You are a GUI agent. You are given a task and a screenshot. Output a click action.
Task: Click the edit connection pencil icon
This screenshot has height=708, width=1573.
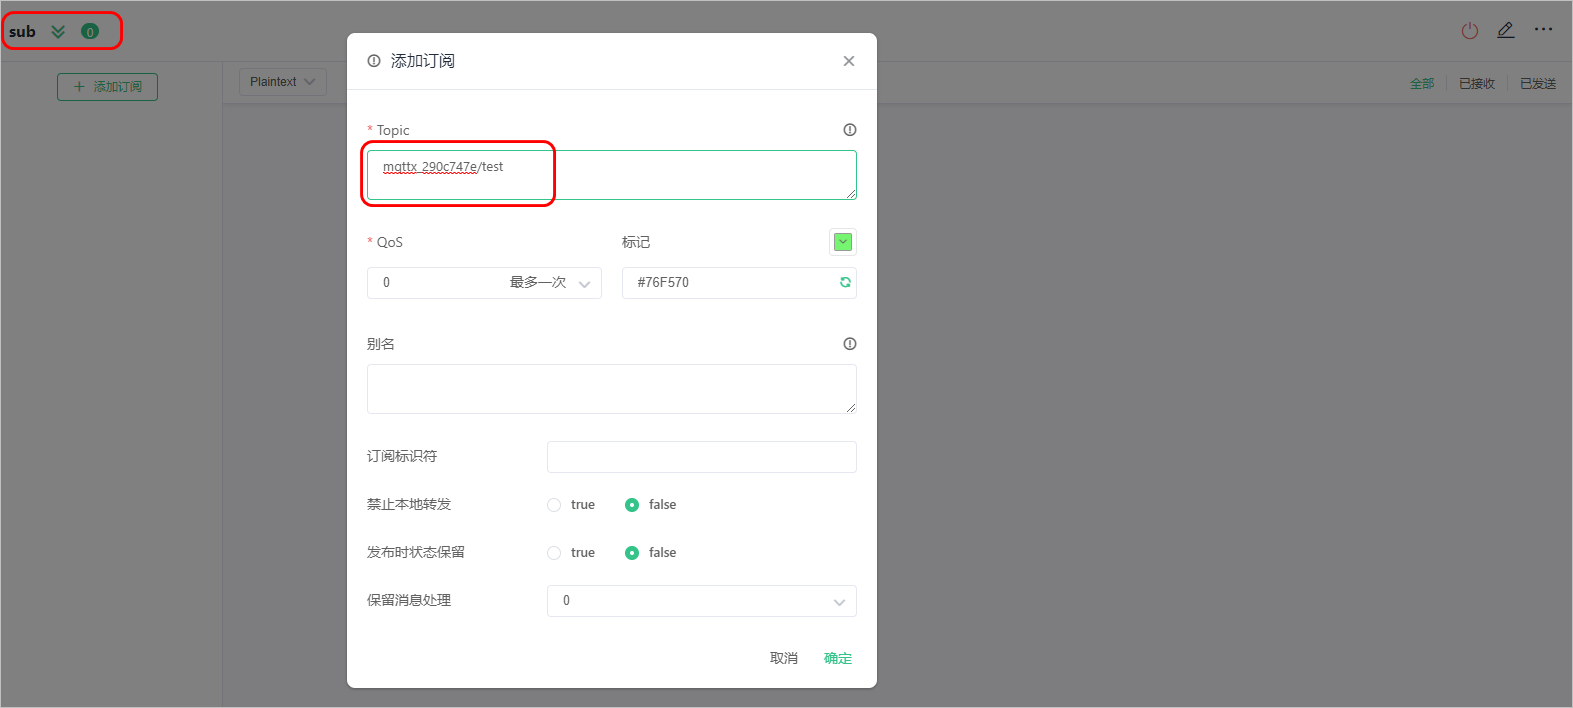[1506, 30]
